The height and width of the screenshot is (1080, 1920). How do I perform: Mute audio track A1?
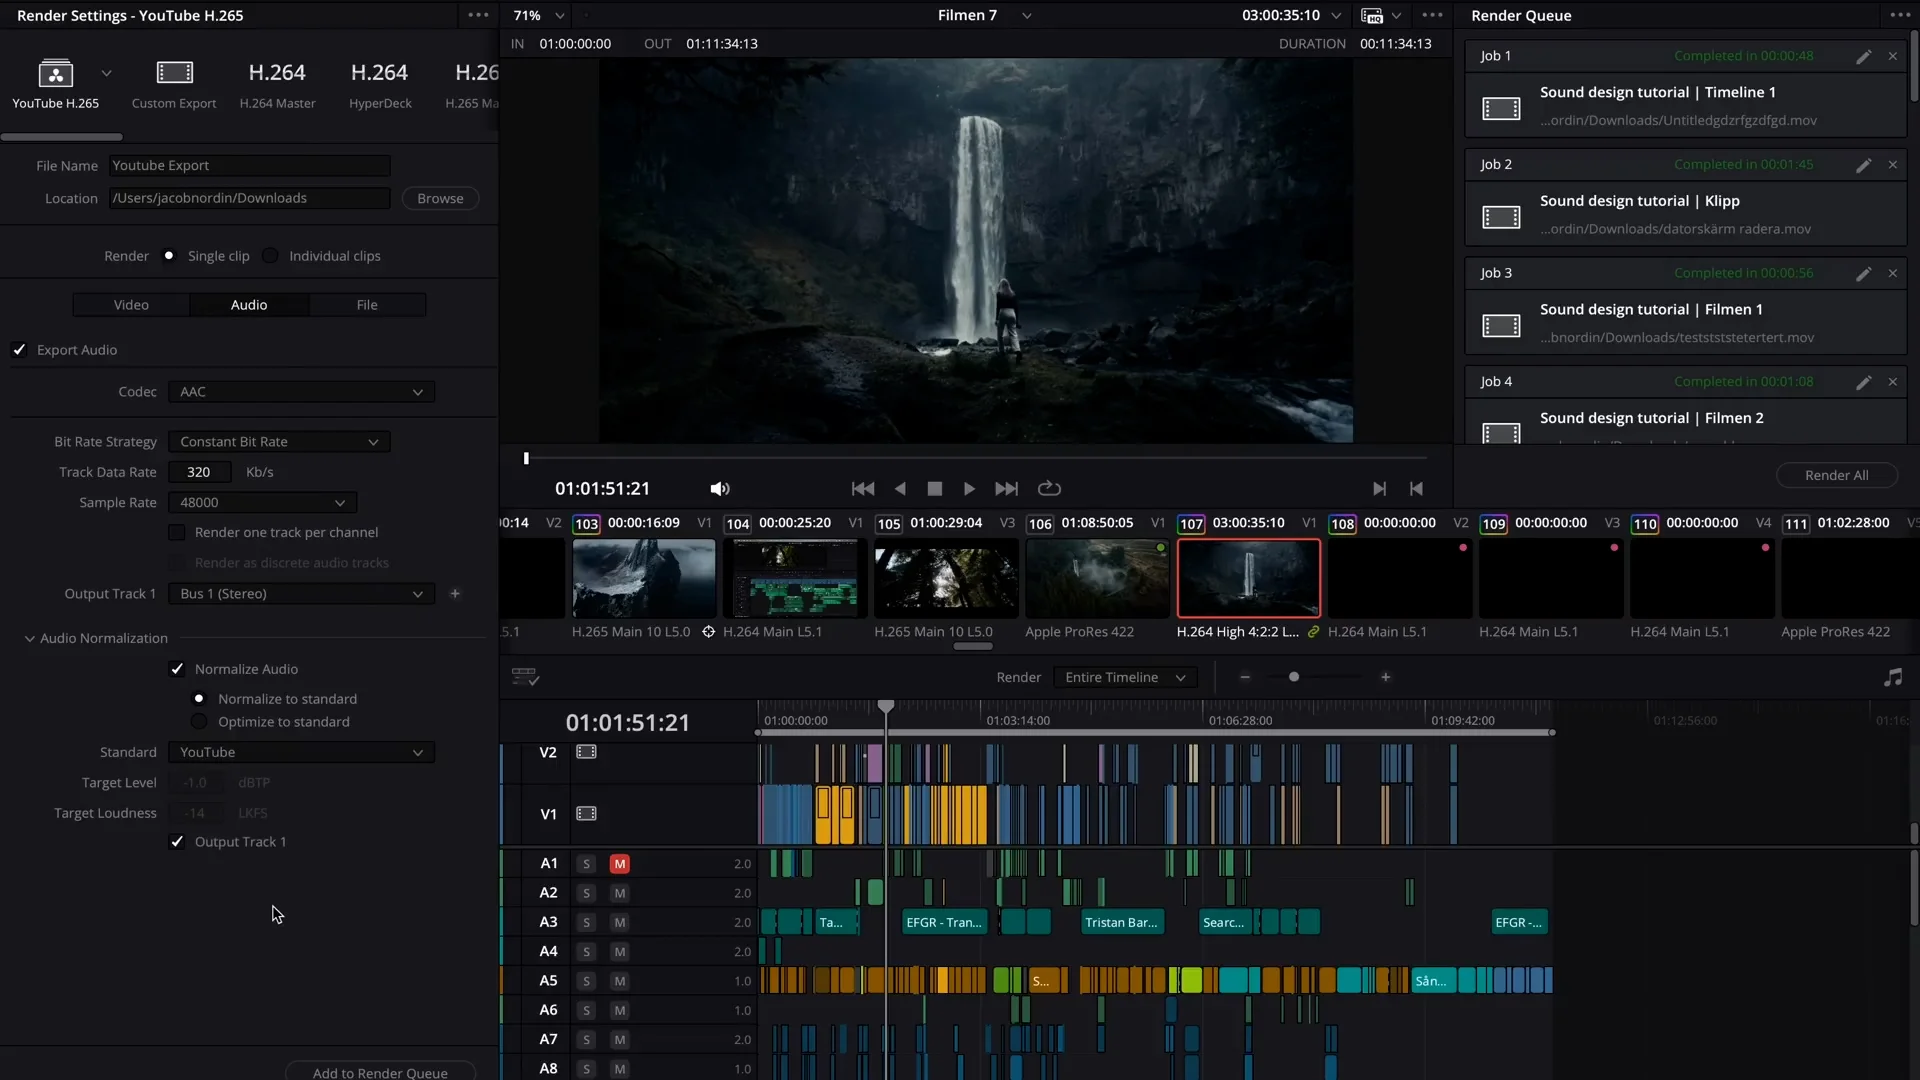(620, 863)
